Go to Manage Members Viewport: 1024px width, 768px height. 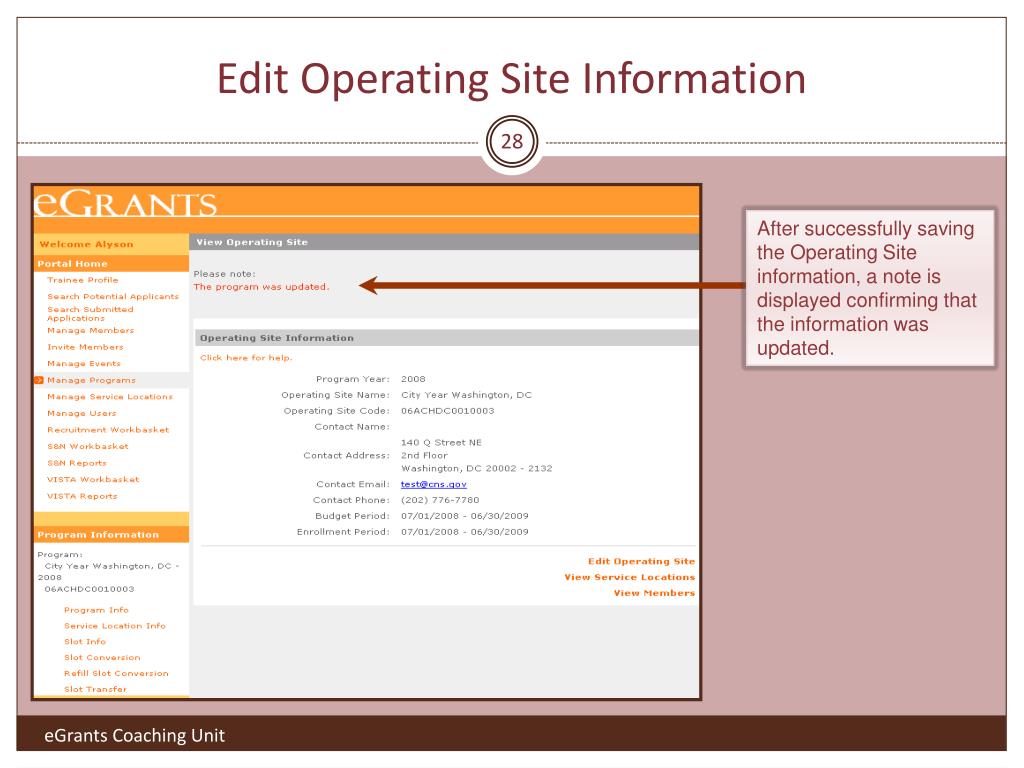tap(91, 330)
